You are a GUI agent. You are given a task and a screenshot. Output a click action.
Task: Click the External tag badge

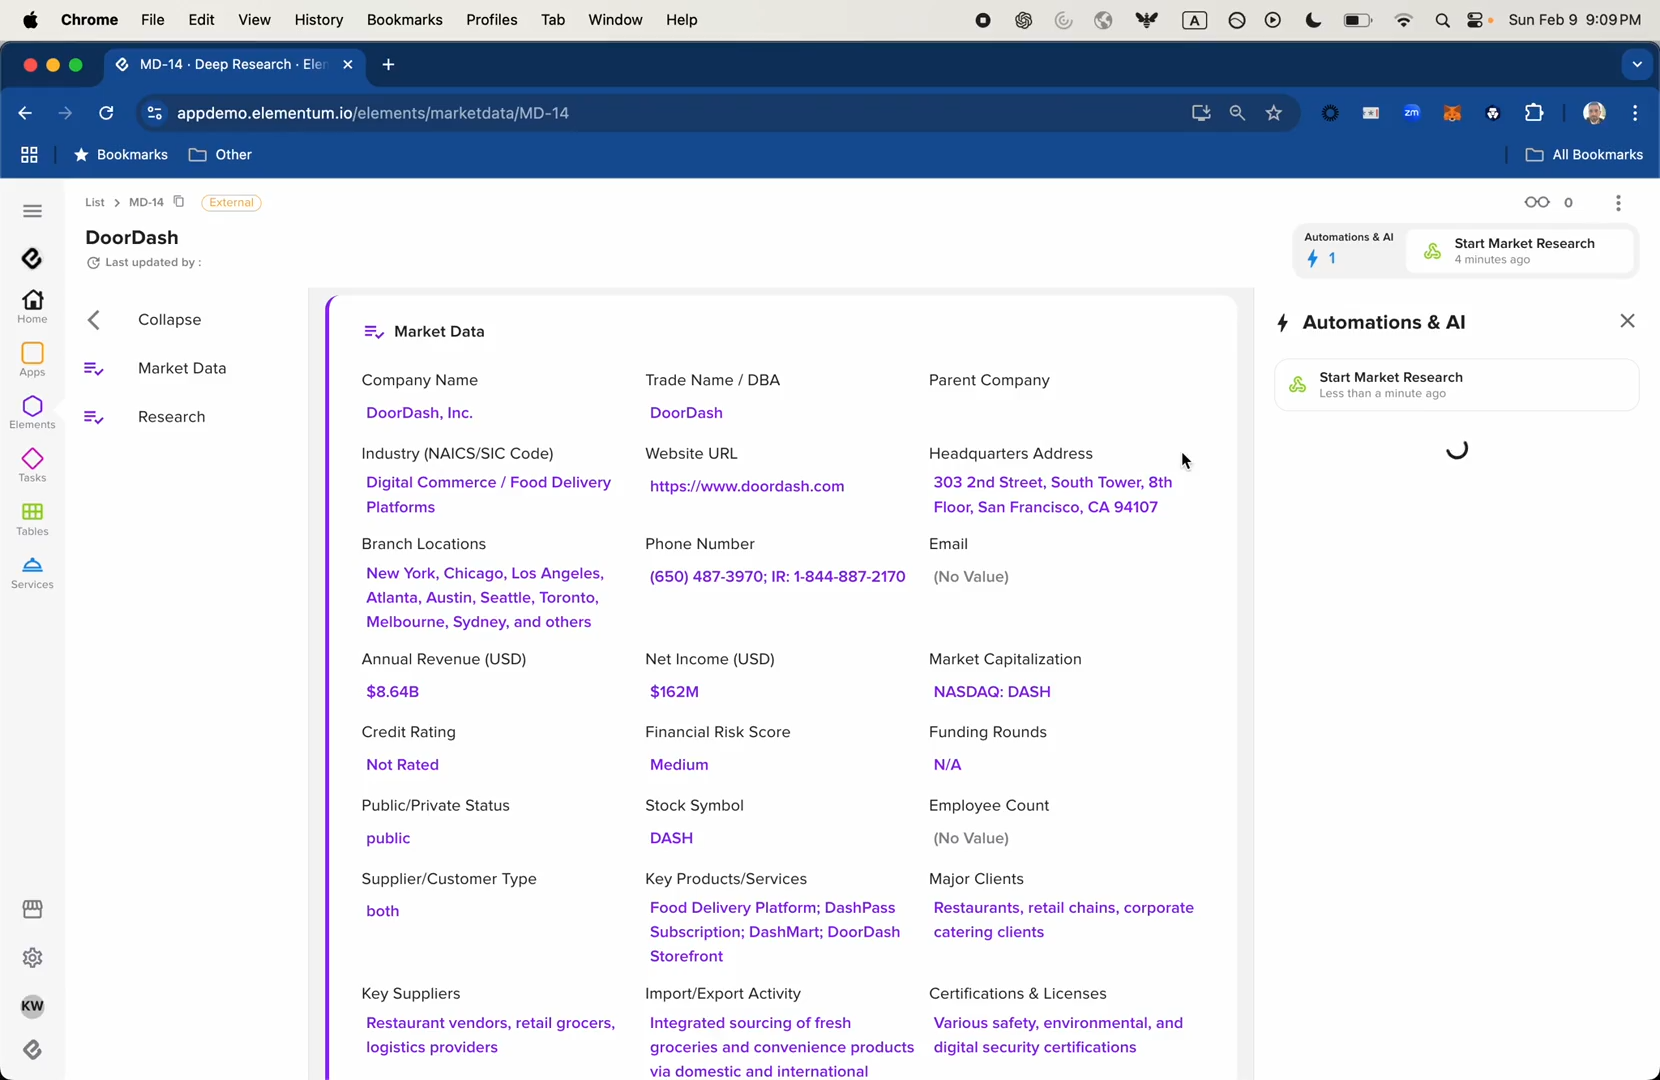(231, 202)
